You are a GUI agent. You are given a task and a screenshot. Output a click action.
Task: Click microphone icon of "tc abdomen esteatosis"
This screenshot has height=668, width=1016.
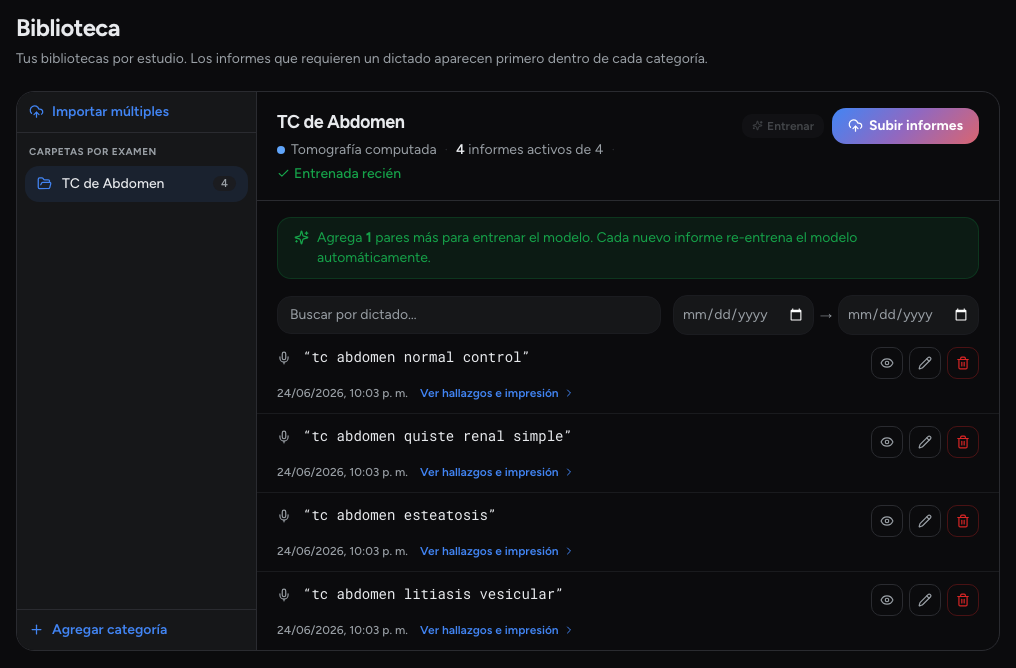click(x=284, y=516)
